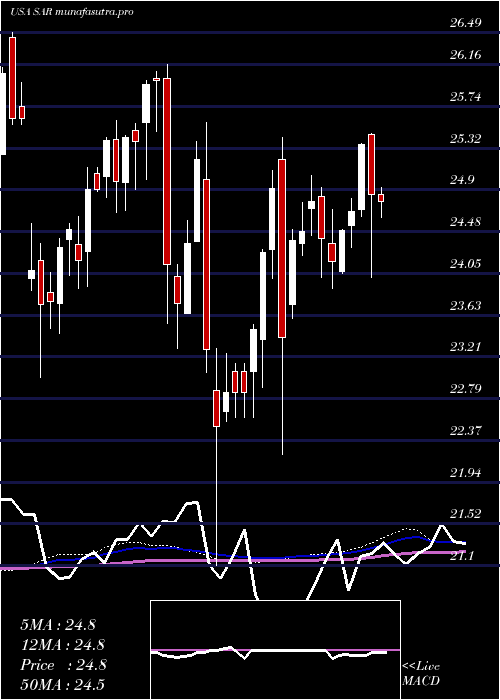Select the 21.1 price axis label
The width and height of the screenshot is (500, 700).
pos(462,556)
